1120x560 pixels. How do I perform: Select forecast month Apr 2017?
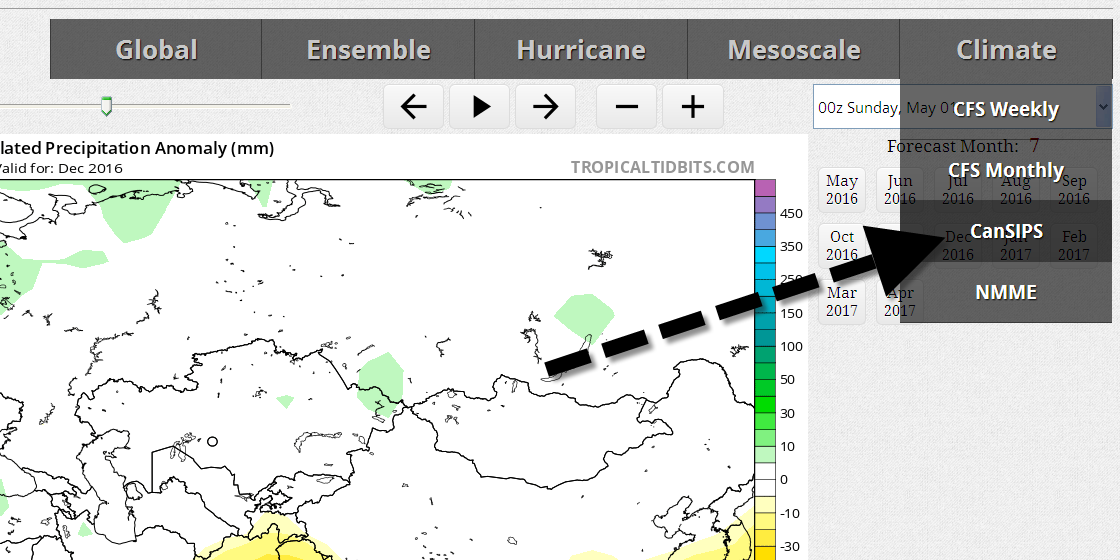[x=899, y=302]
